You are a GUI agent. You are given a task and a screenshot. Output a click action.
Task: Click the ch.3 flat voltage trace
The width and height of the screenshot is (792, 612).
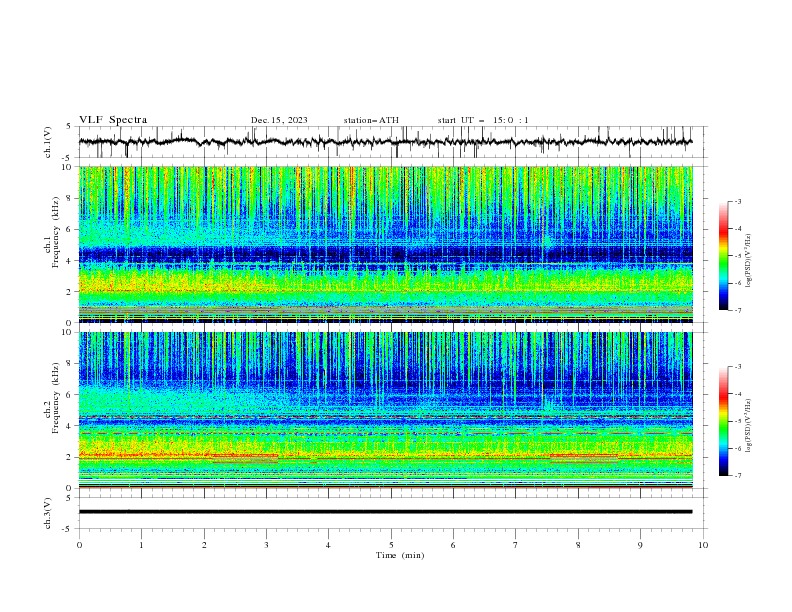point(386,512)
